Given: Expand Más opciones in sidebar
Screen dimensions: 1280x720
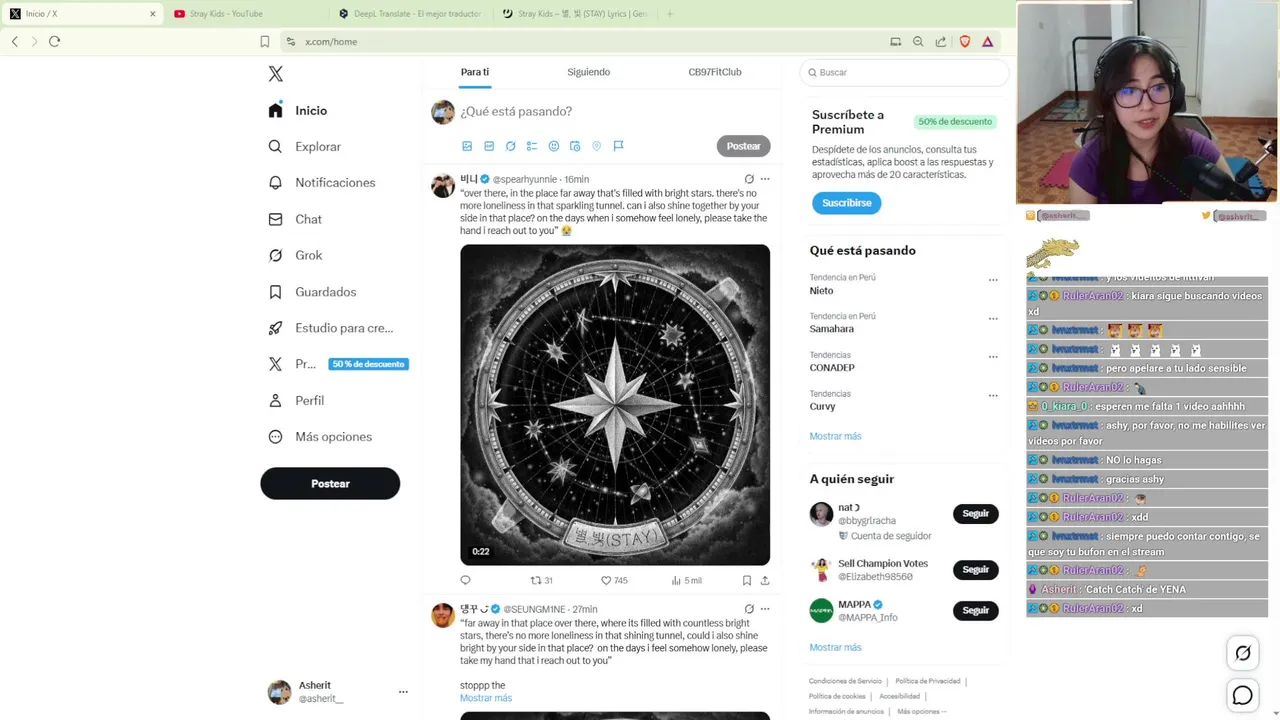Looking at the screenshot, I should [x=321, y=437].
